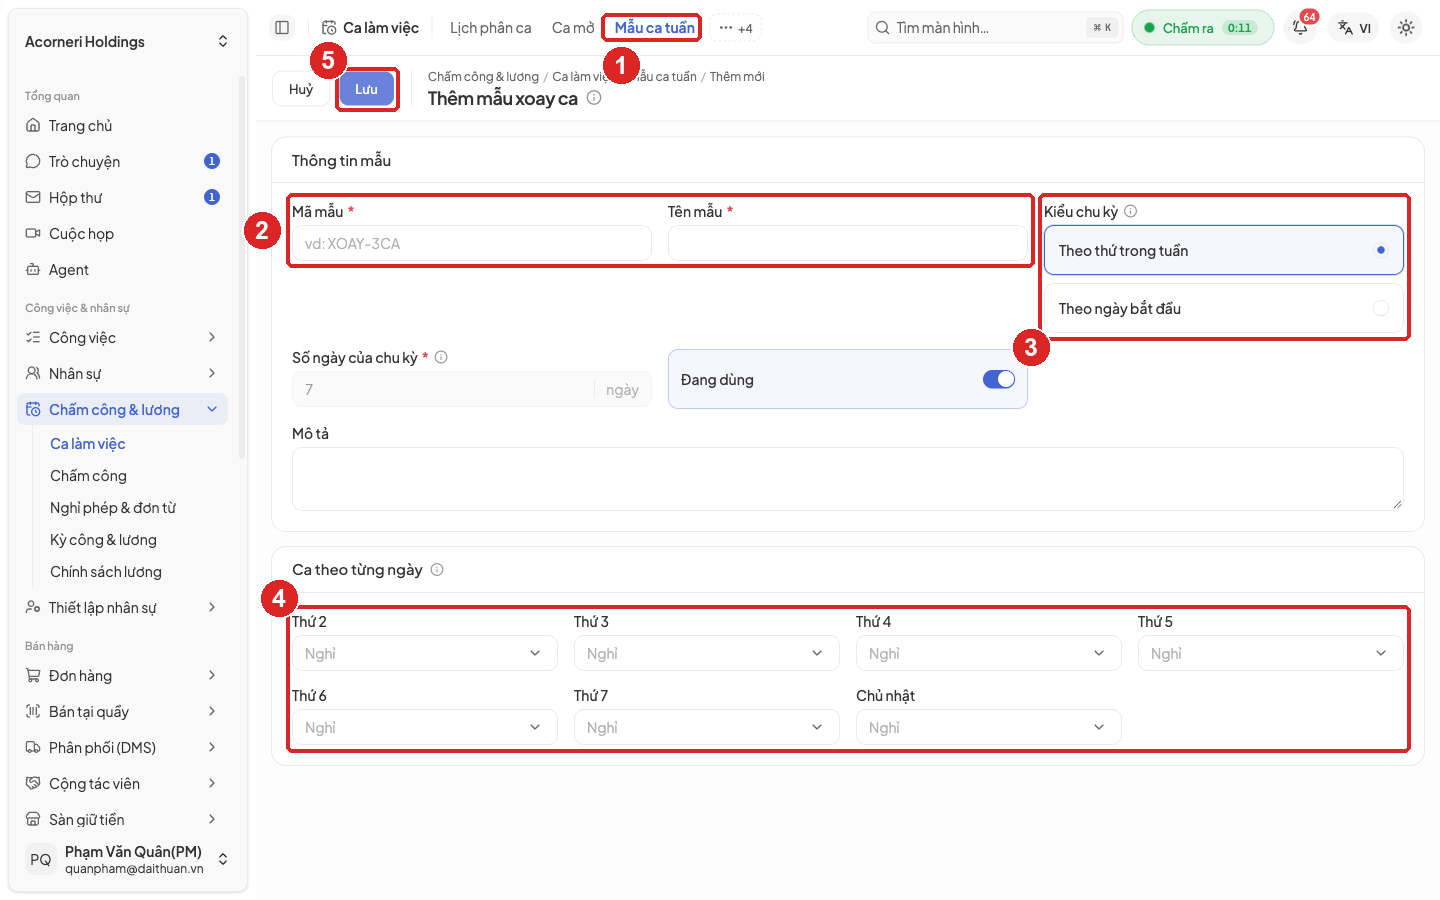Viewport: 1440px width, 900px height.
Task: Click the info icon beside Thêm mẫu xoay ca
Action: [x=594, y=98]
